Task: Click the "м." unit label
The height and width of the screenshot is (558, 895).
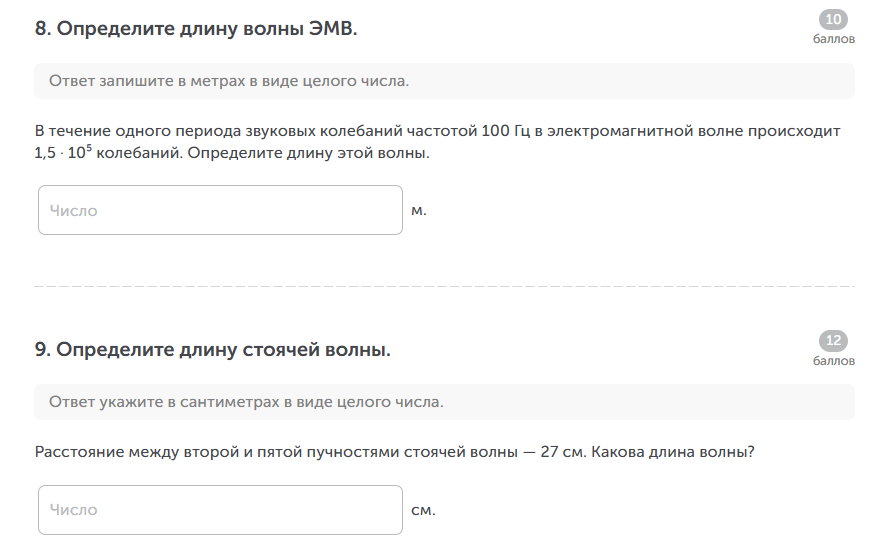Action: point(419,211)
